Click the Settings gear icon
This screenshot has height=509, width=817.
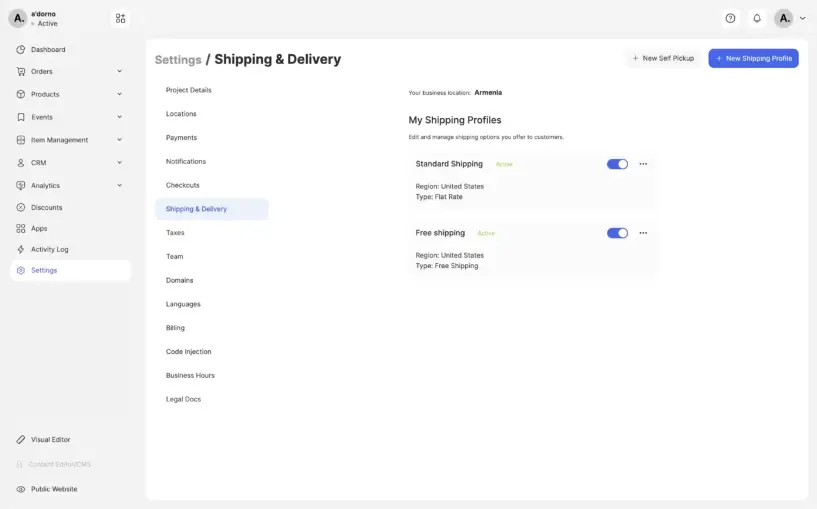[x=20, y=270]
